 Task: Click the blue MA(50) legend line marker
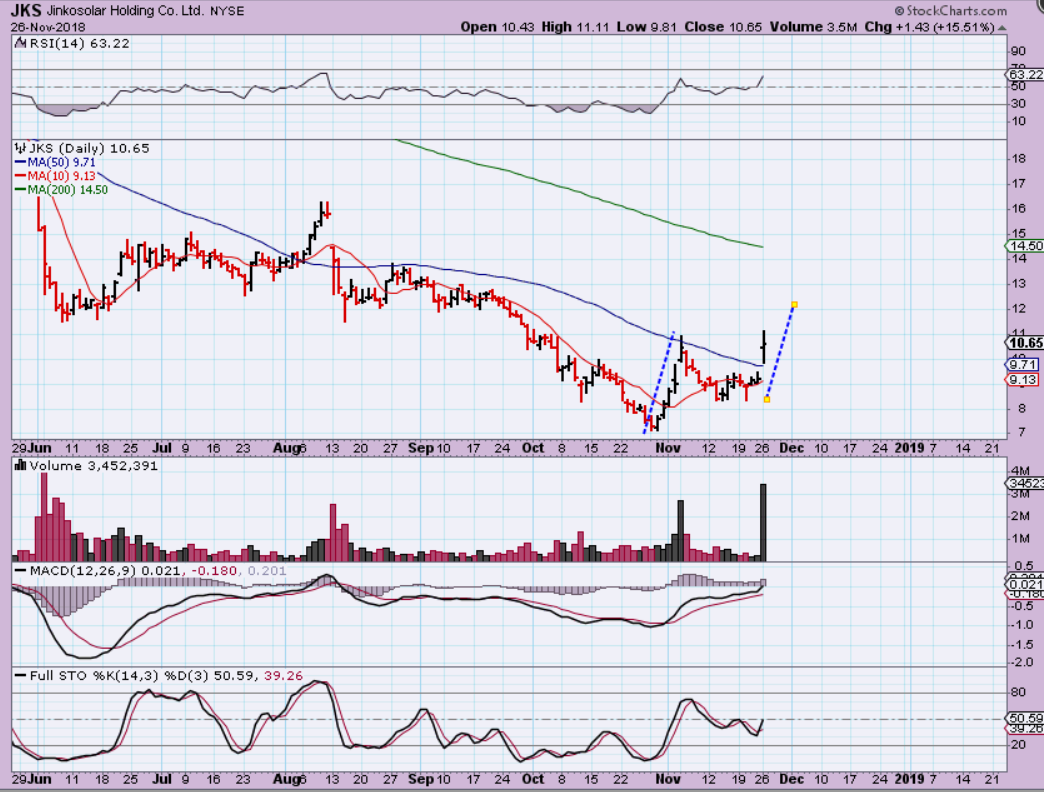20,162
